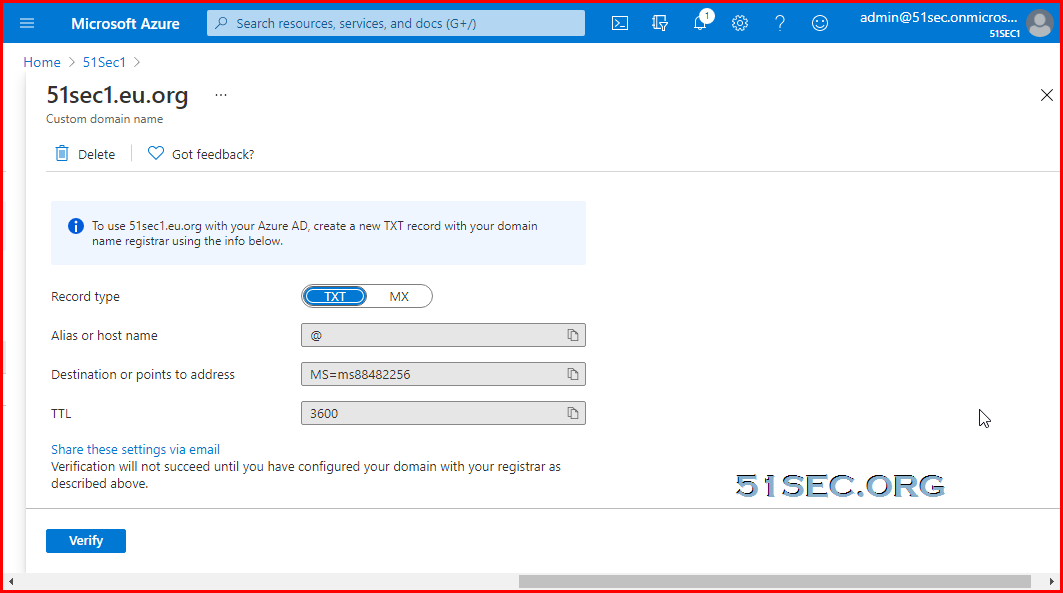1063x593 pixels.
Task: Focus the search resources, services, and docs box
Action: pyautogui.click(x=396, y=23)
